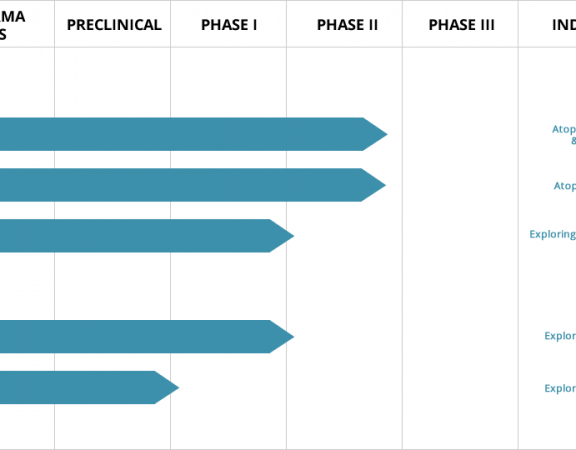Screen dimensions: 576x450
Task: Click the cut-off header ending in MA
Action: (x=12, y=25)
